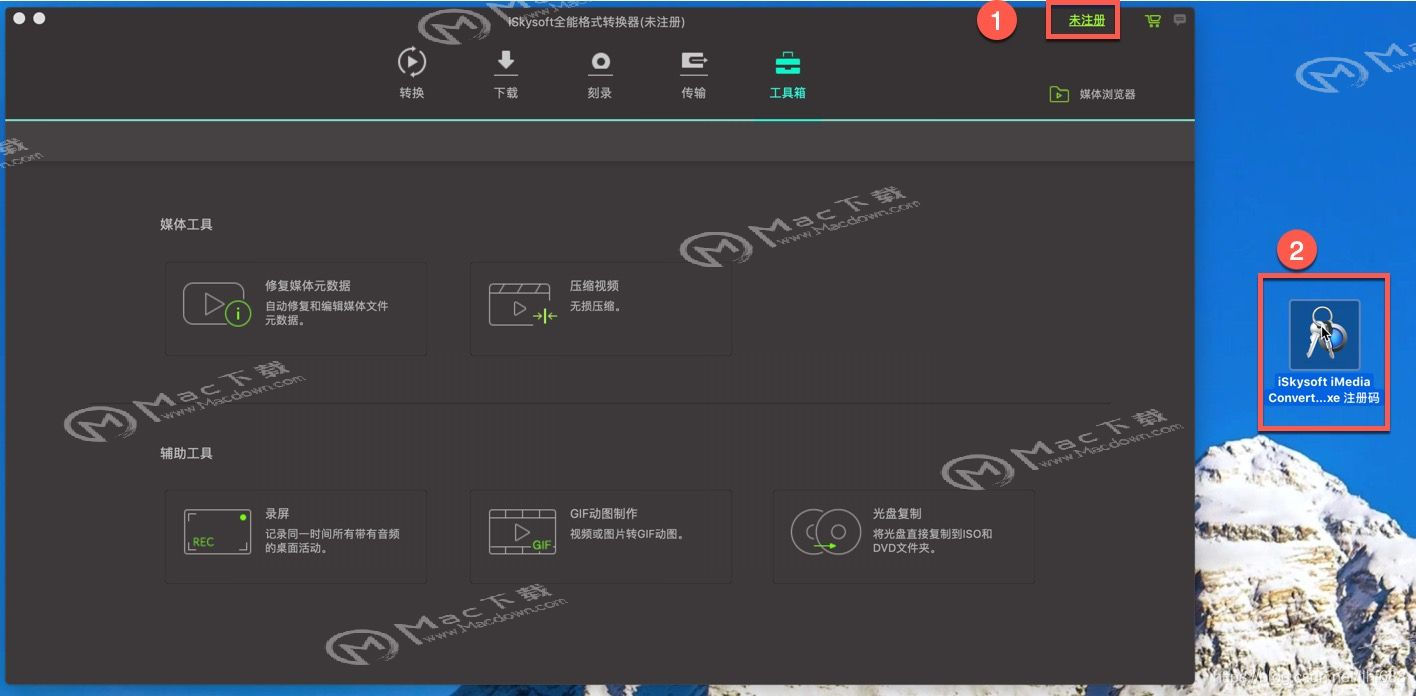
Task: Click the window minimize dot button
Action: [39, 18]
